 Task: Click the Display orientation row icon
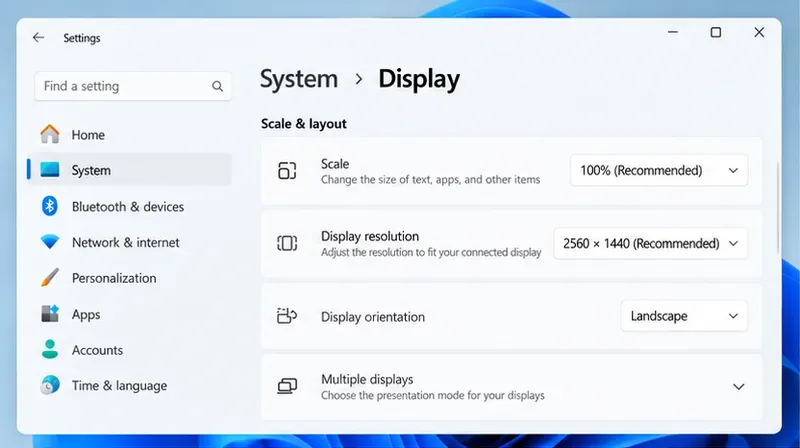coord(287,316)
